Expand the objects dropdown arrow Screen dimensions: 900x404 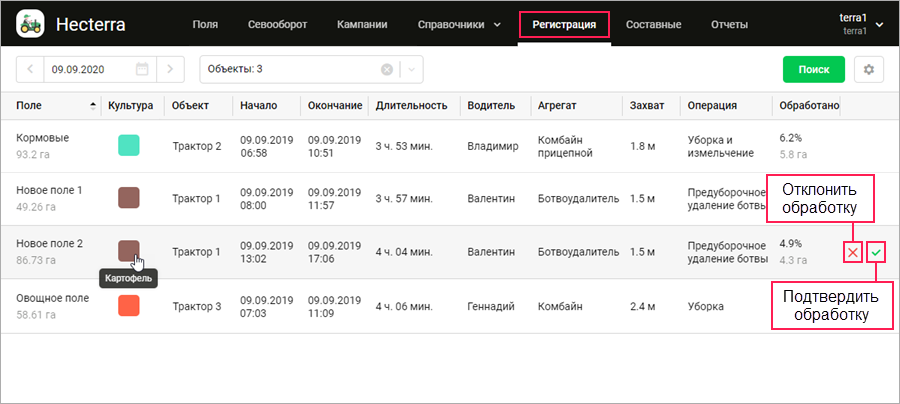pos(411,69)
